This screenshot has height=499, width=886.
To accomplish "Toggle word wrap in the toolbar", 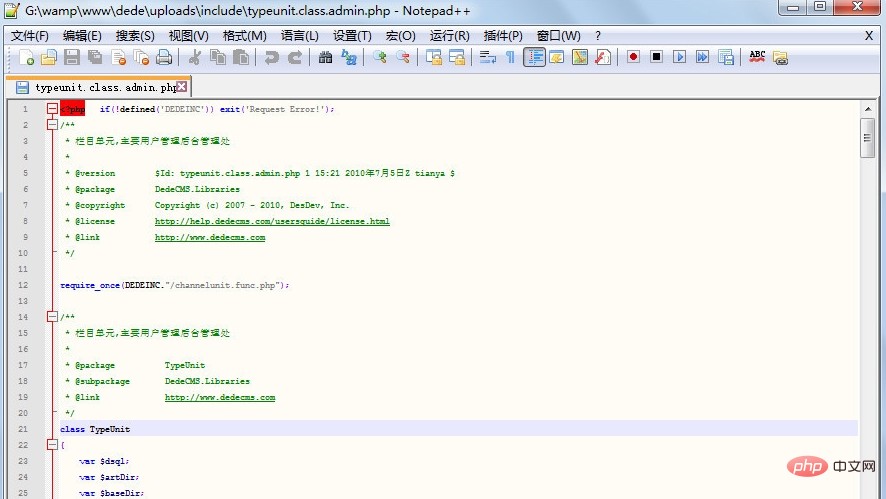I will coord(488,57).
